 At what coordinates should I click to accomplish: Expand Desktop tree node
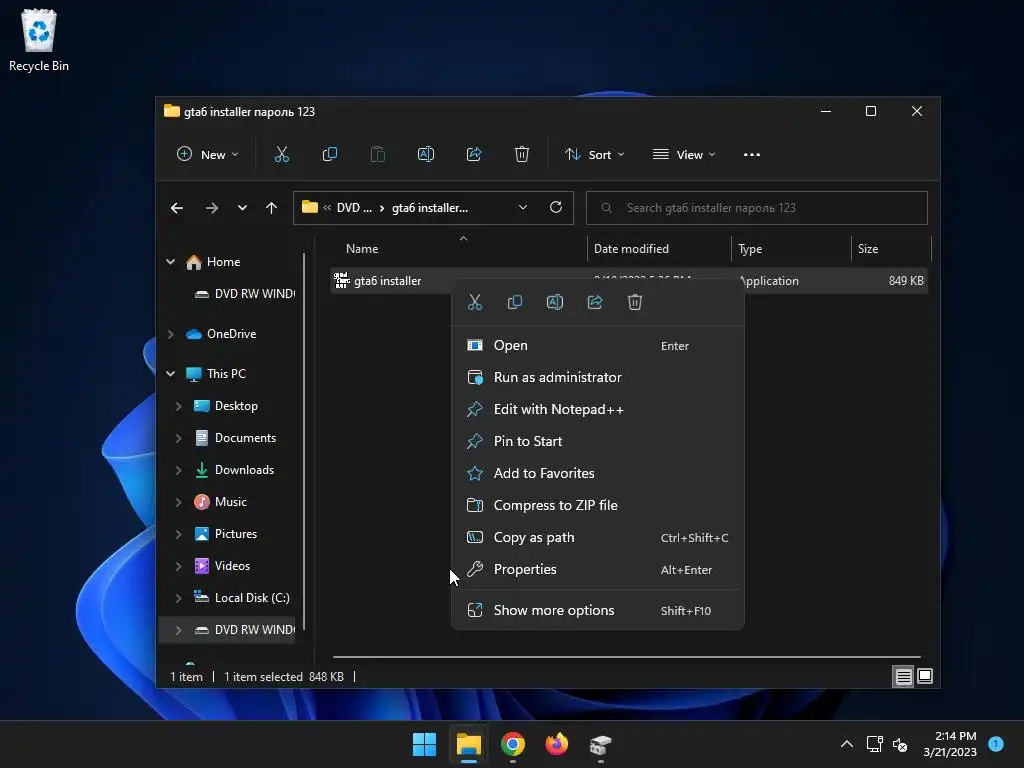tap(178, 406)
